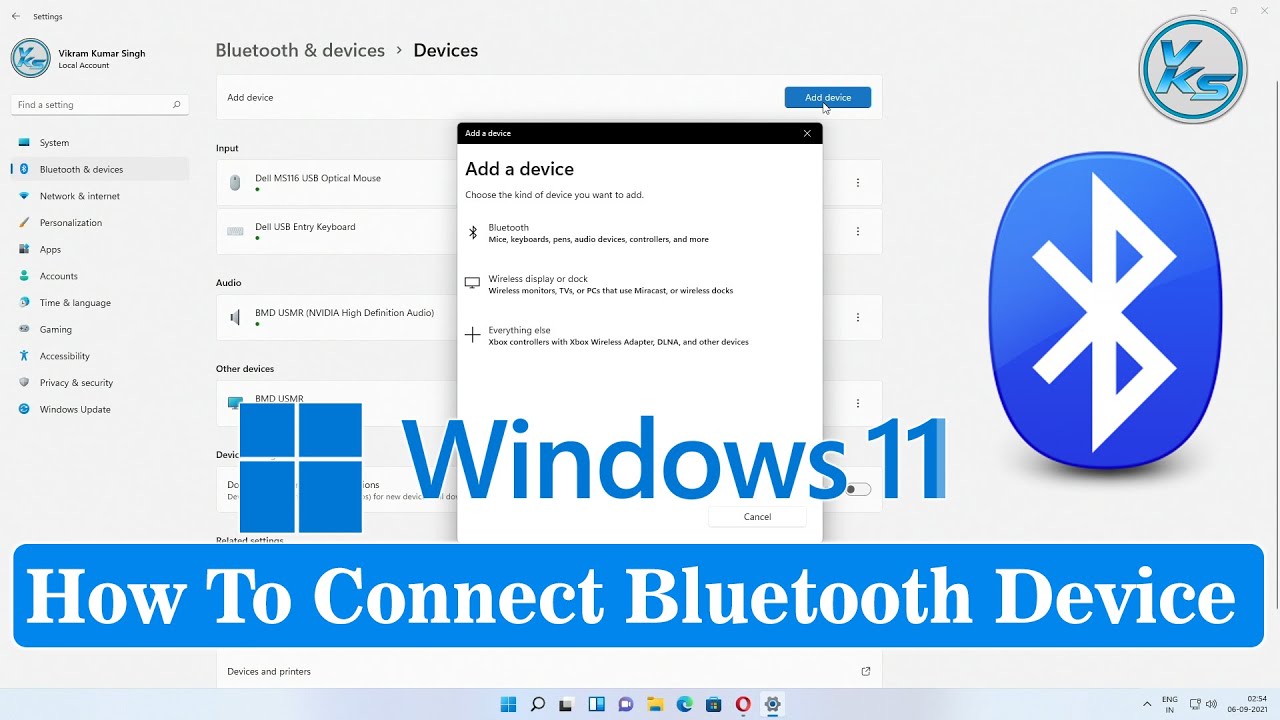
Task: Open Time & language settings
Action: 98,303
